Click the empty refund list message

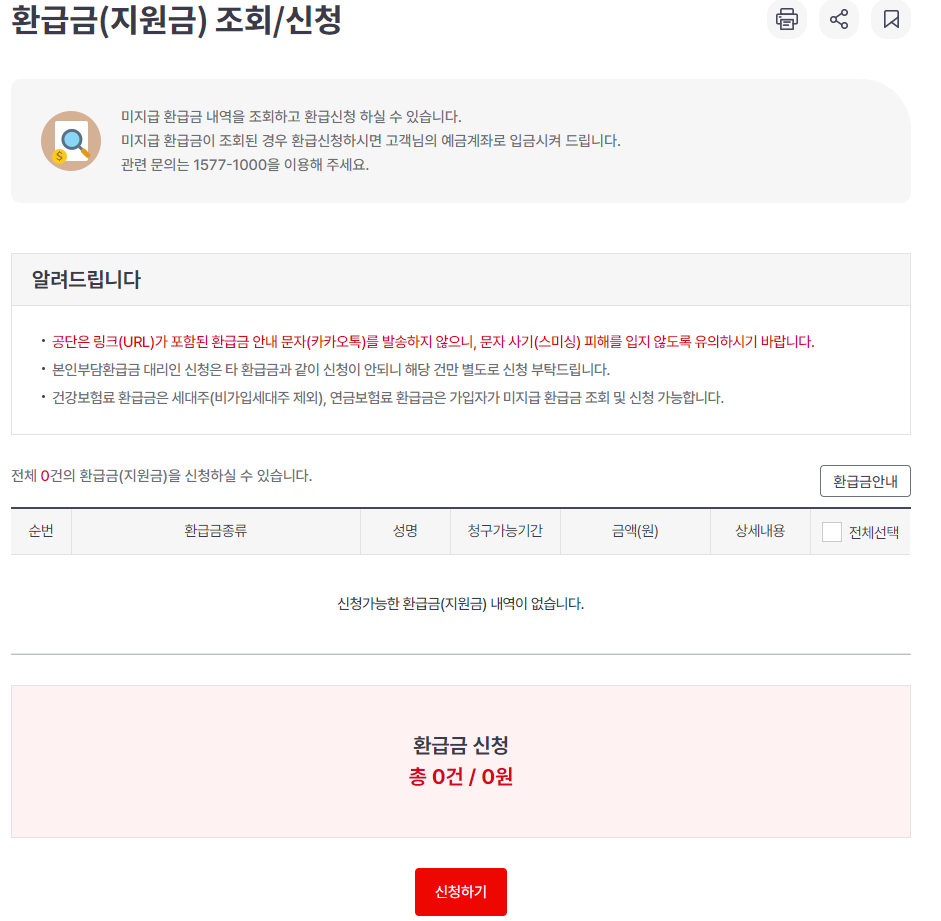[460, 604]
